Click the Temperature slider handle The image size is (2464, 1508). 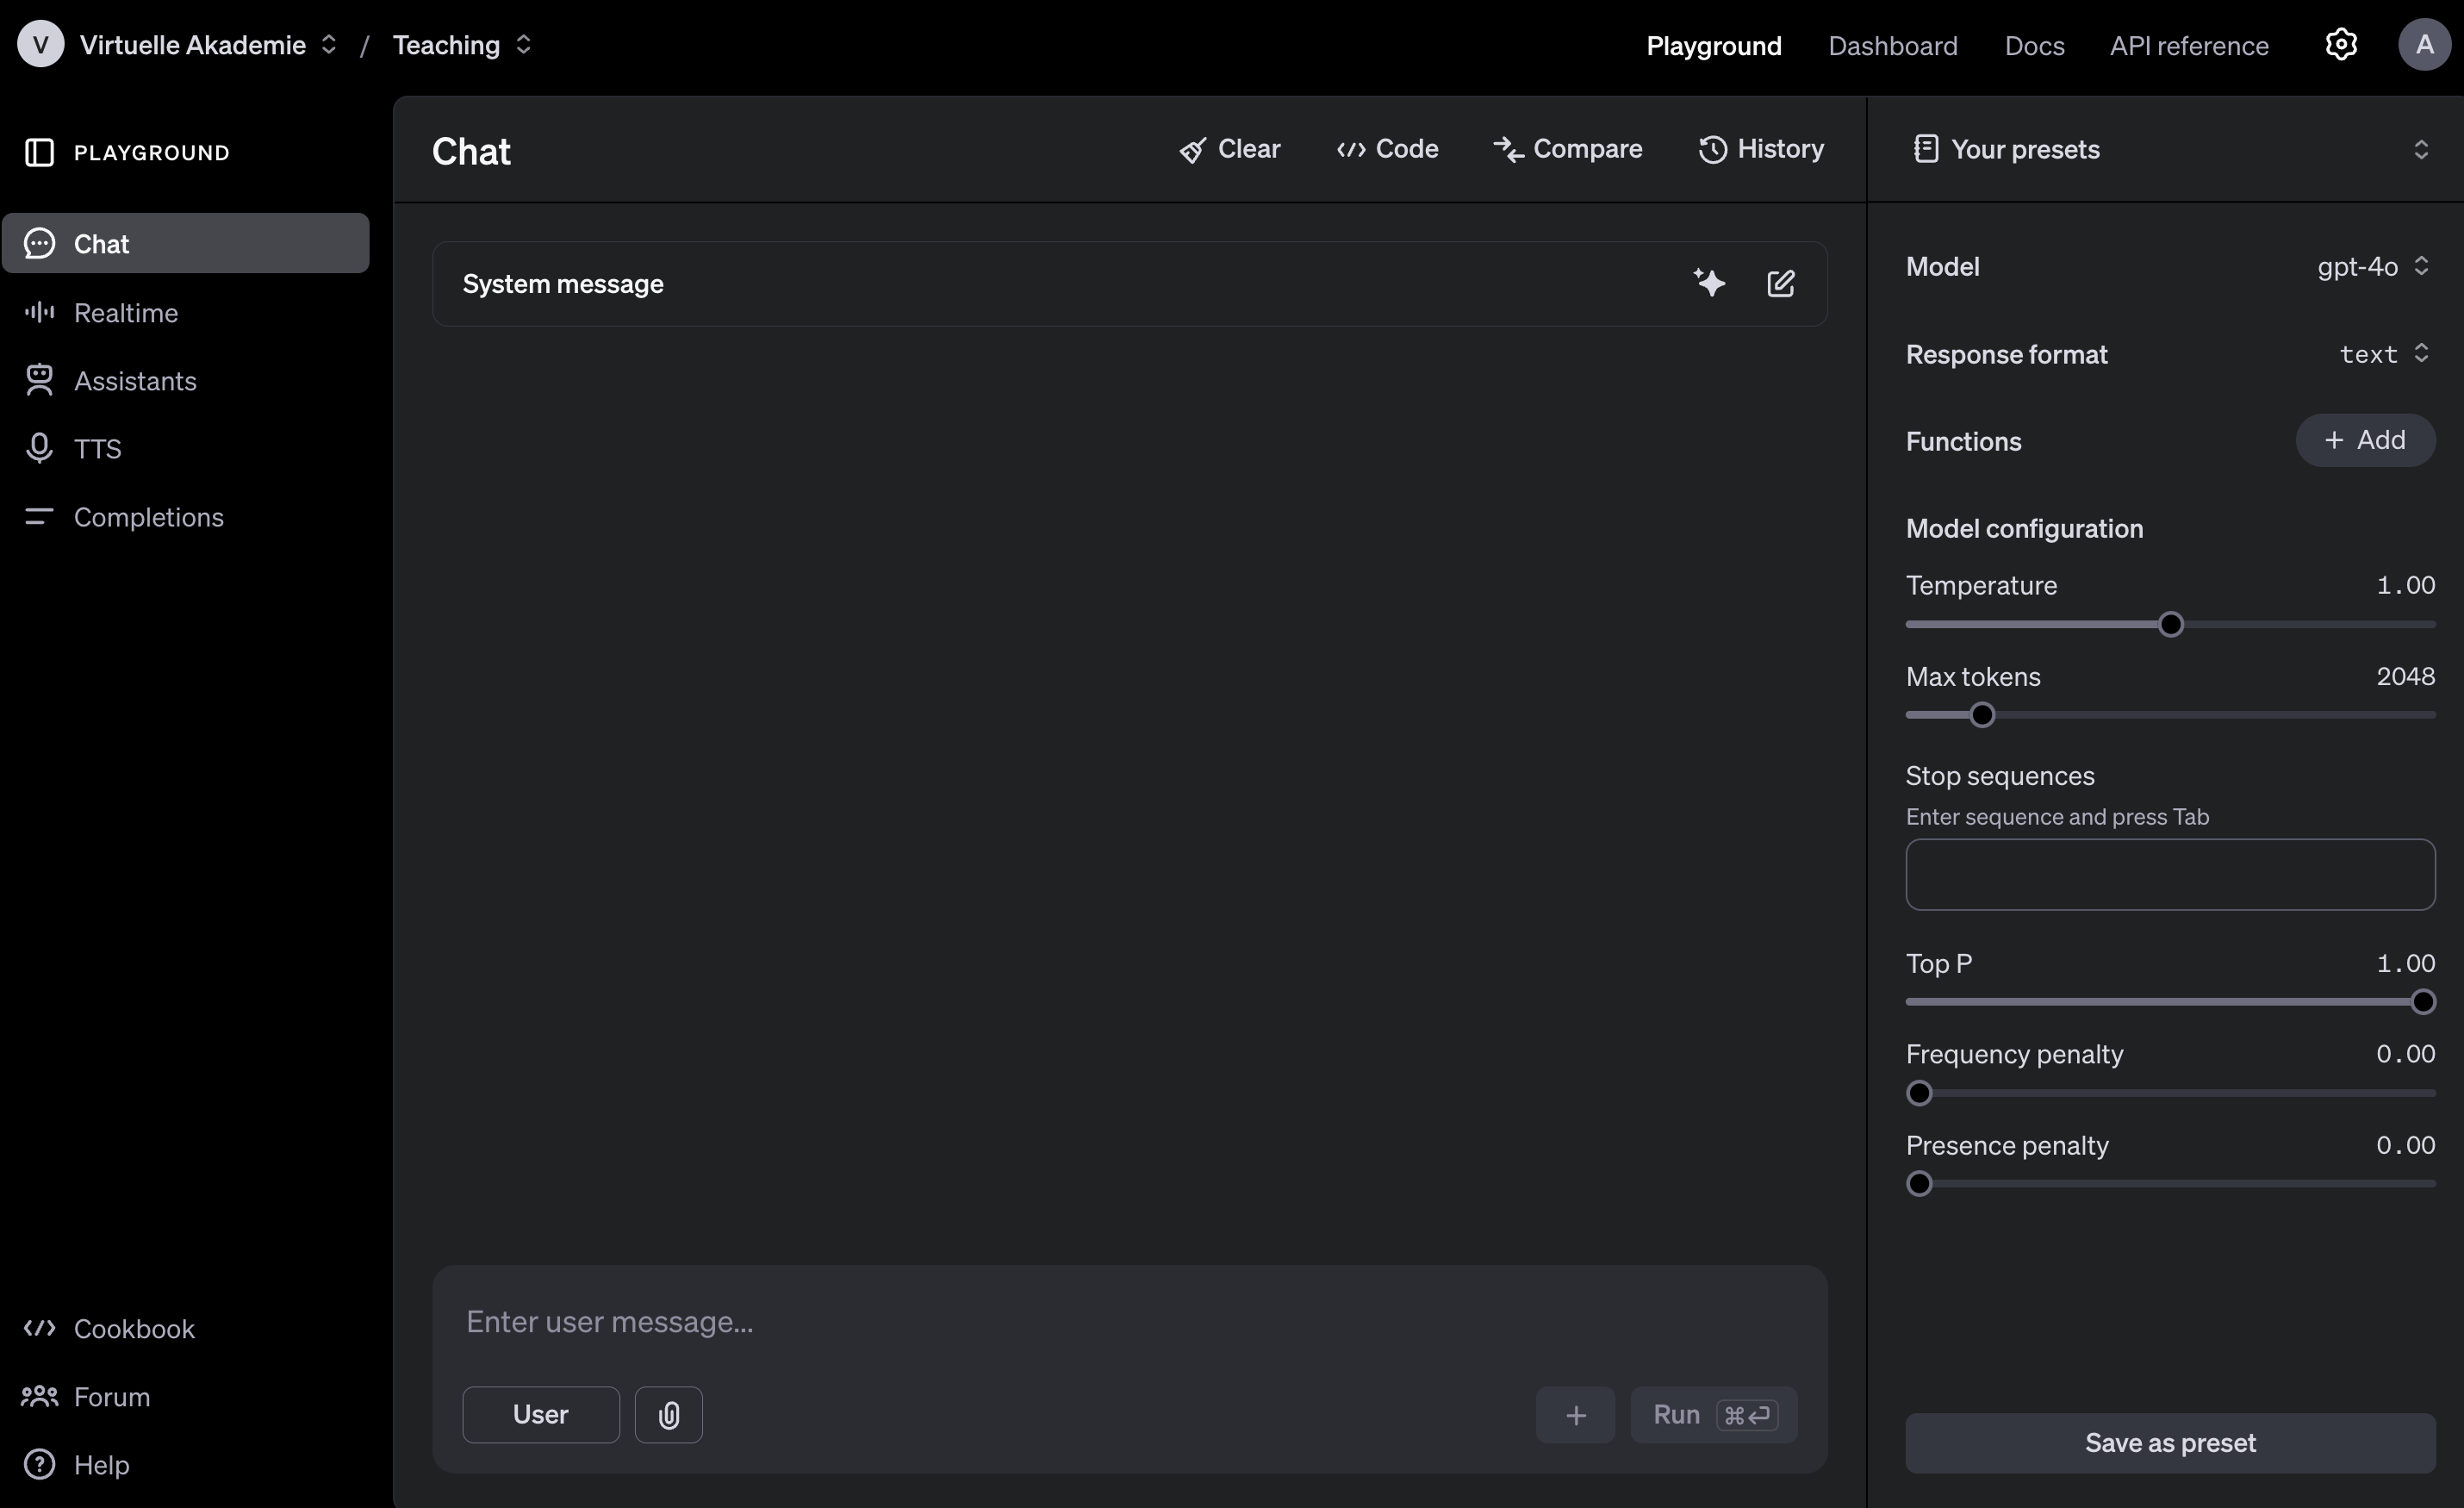tap(2170, 624)
